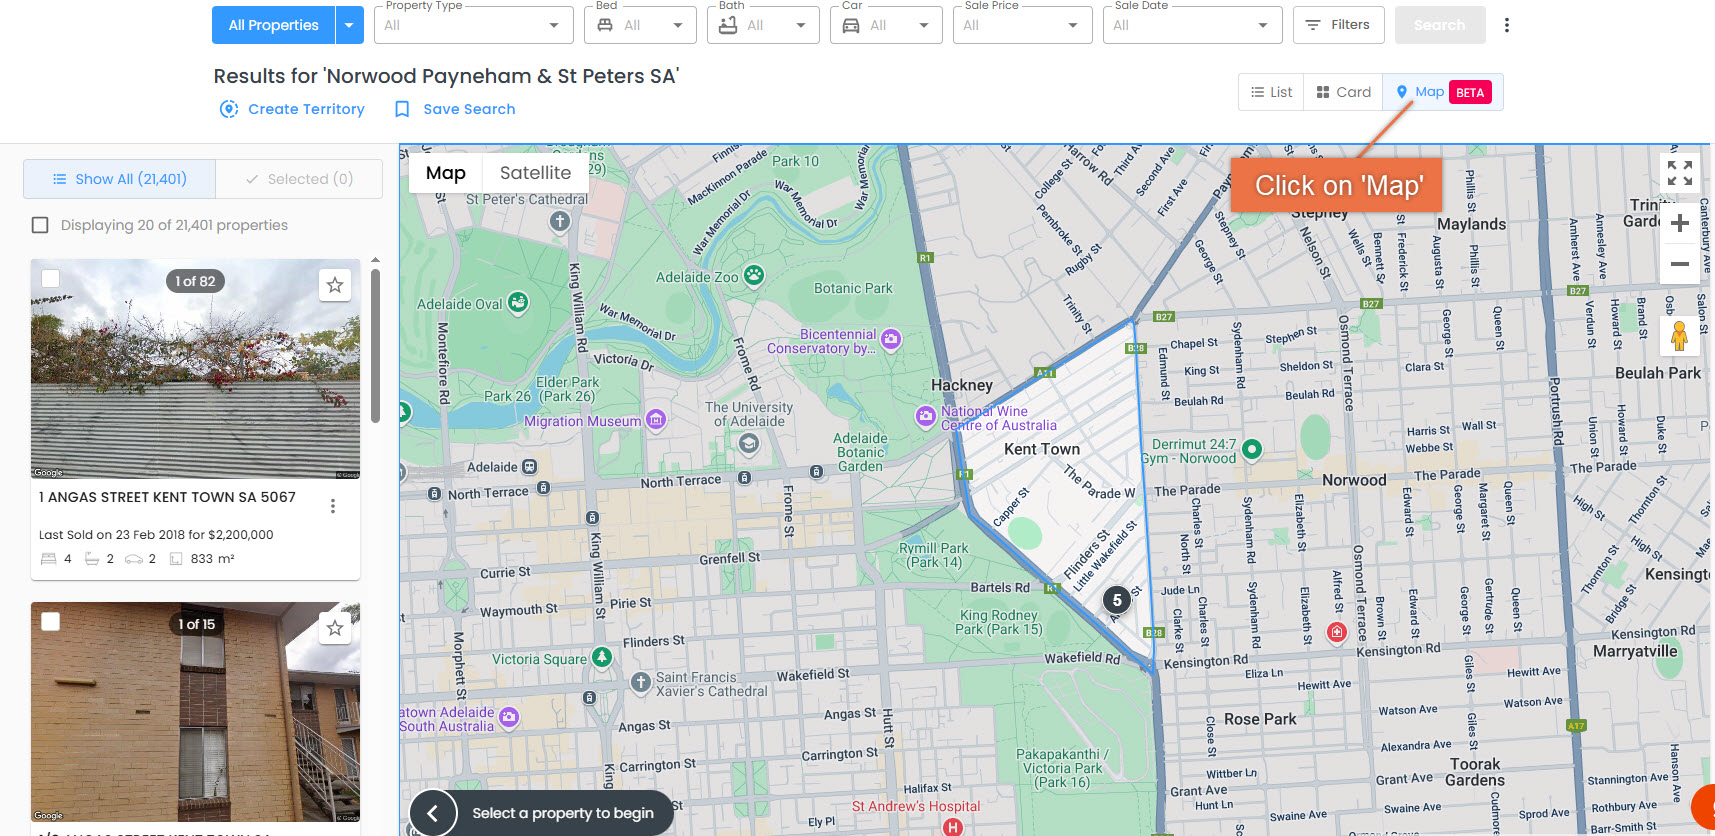Click Create Territory link
This screenshot has width=1715, height=836.
pos(292,109)
